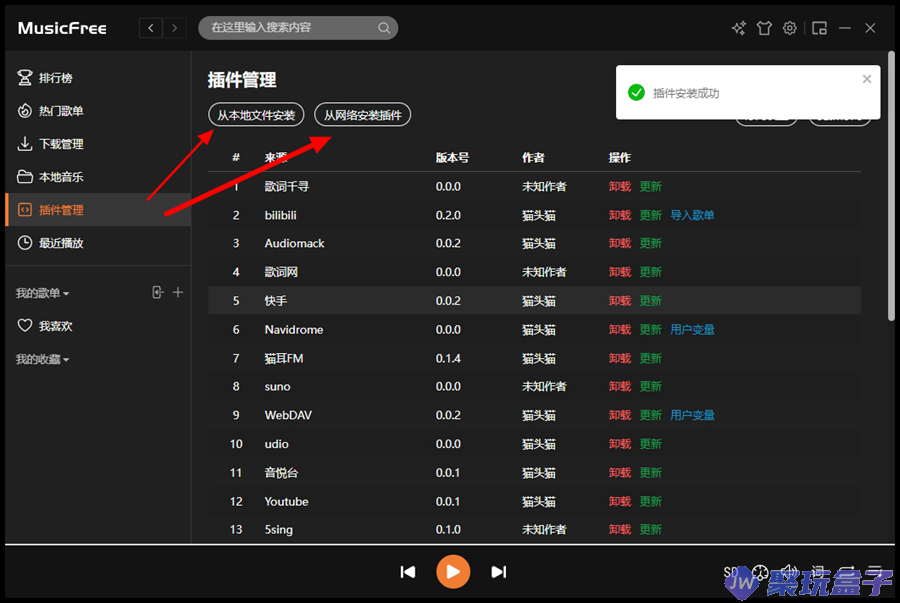This screenshot has width=900, height=603.
Task: Click the 版本号 column header
Action: [452, 158]
